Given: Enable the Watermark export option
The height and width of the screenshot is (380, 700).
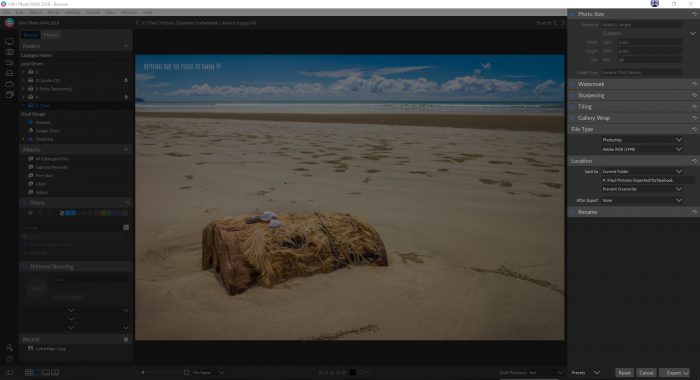Looking at the screenshot, I should [x=573, y=84].
